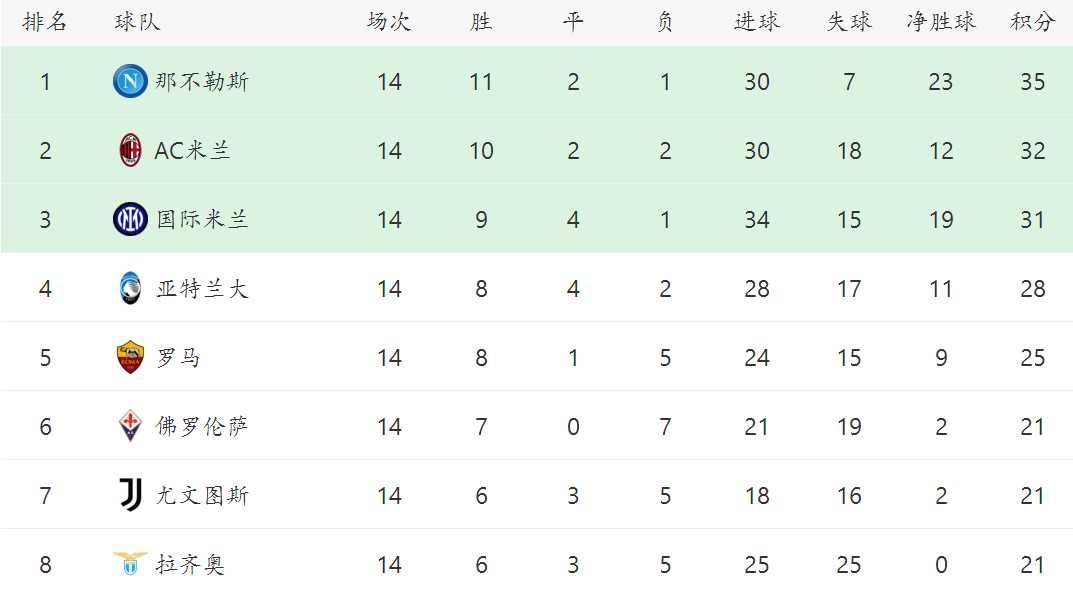
Task: Select the Inter Milan logo
Action: [130, 219]
